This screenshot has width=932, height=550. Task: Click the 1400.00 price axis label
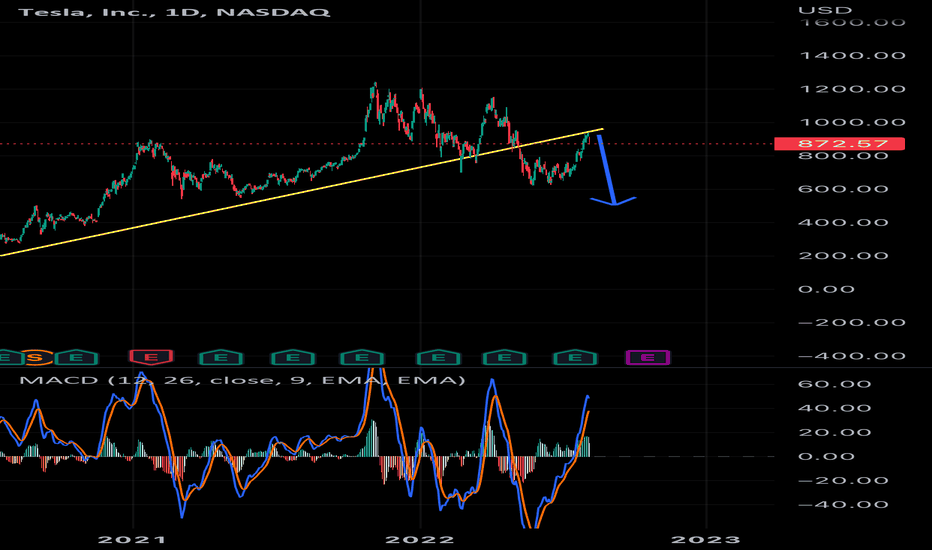tap(852, 55)
